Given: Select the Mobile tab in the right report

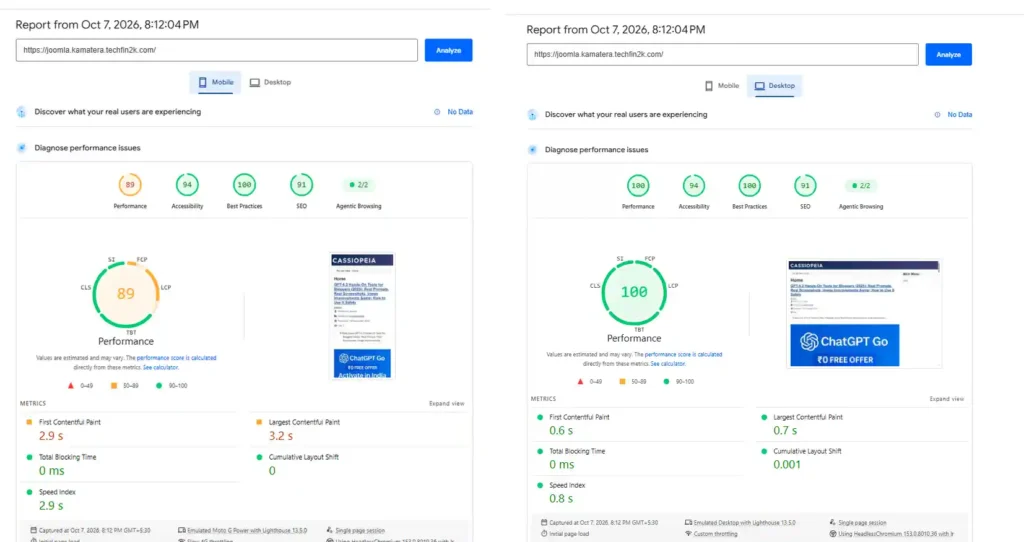Looking at the screenshot, I should 722,86.
